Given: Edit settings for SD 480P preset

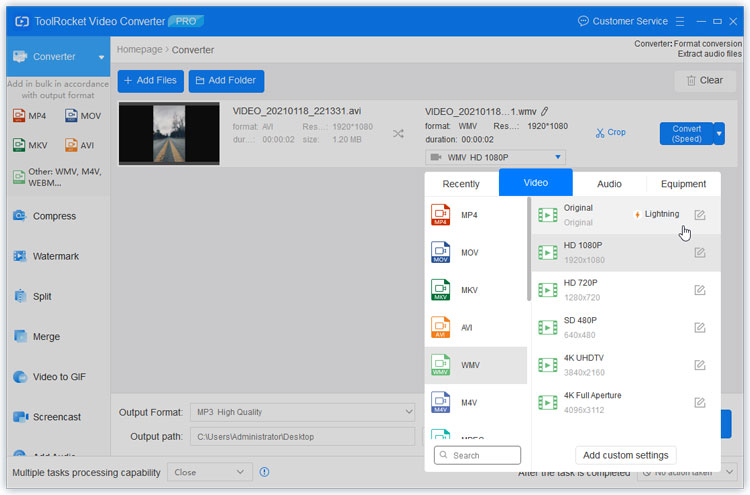Looking at the screenshot, I should (699, 328).
